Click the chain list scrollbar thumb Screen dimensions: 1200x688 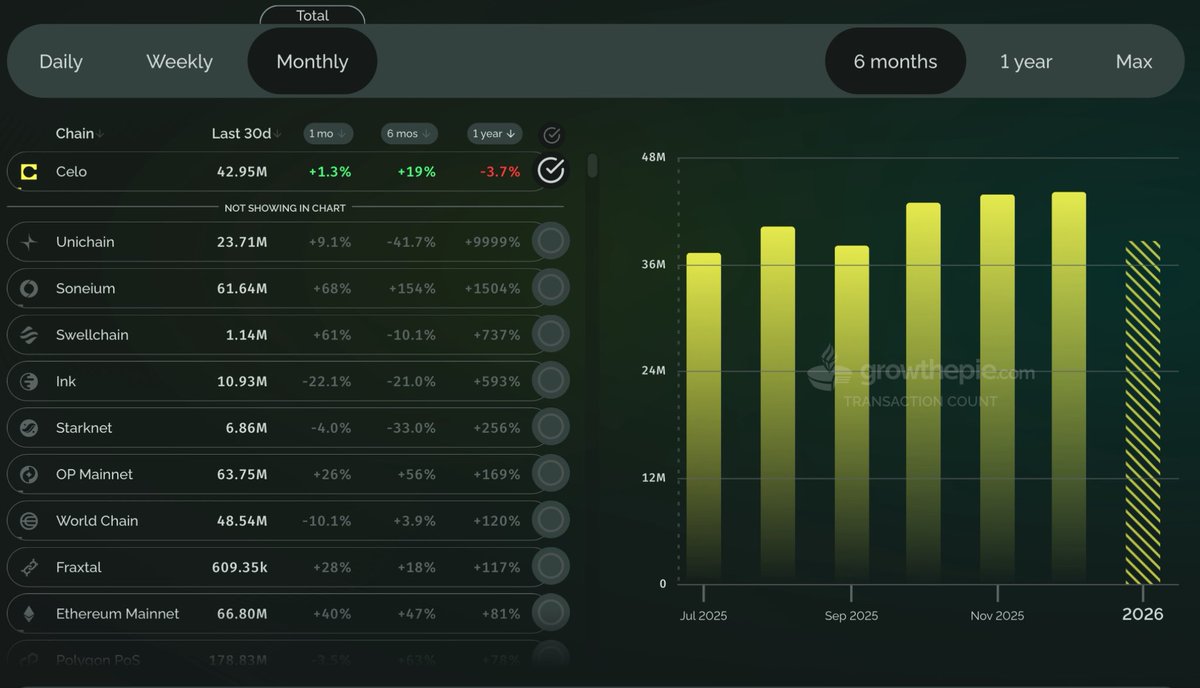click(593, 166)
